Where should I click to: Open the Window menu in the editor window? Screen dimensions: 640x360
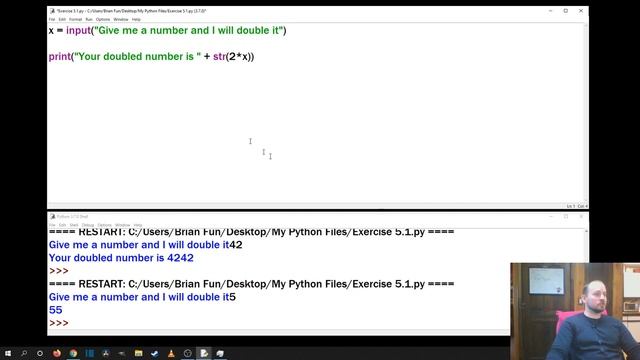click(x=121, y=19)
